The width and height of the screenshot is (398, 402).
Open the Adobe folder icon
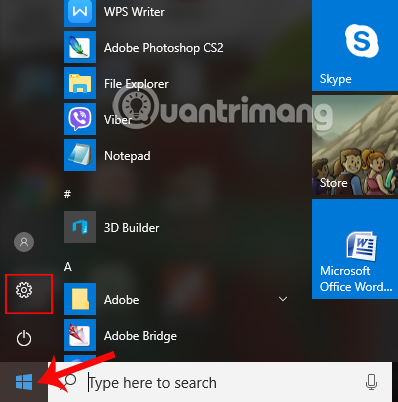click(x=80, y=299)
